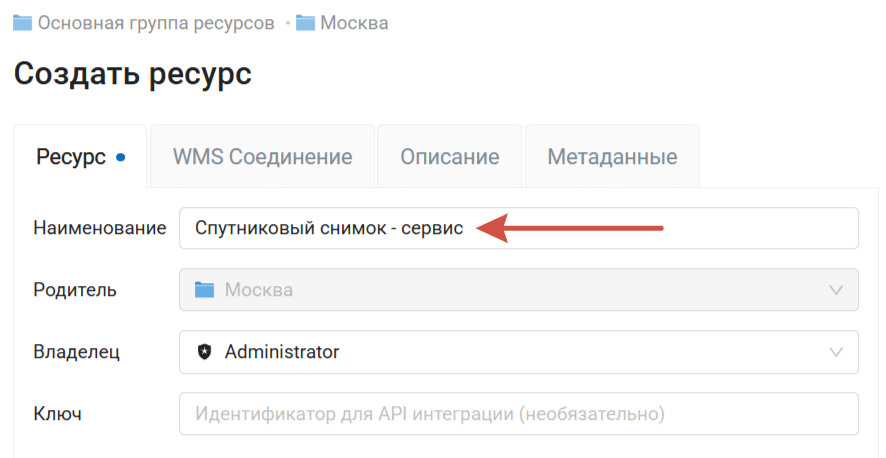The width and height of the screenshot is (886, 458).
Task: Open the Владелец dropdown with Administrator
Action: coord(518,352)
